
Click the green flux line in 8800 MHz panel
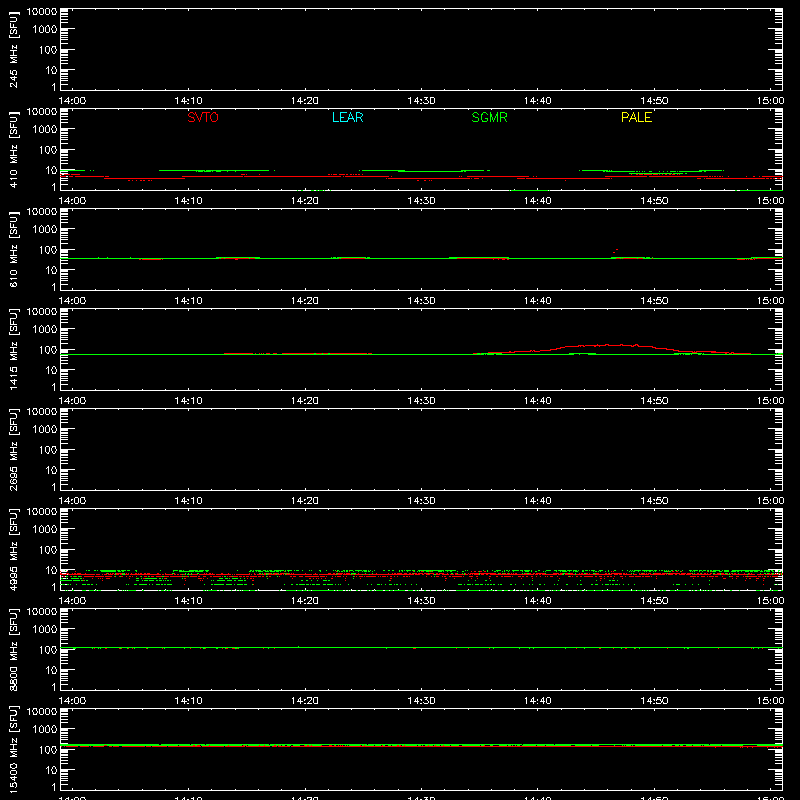421,647
